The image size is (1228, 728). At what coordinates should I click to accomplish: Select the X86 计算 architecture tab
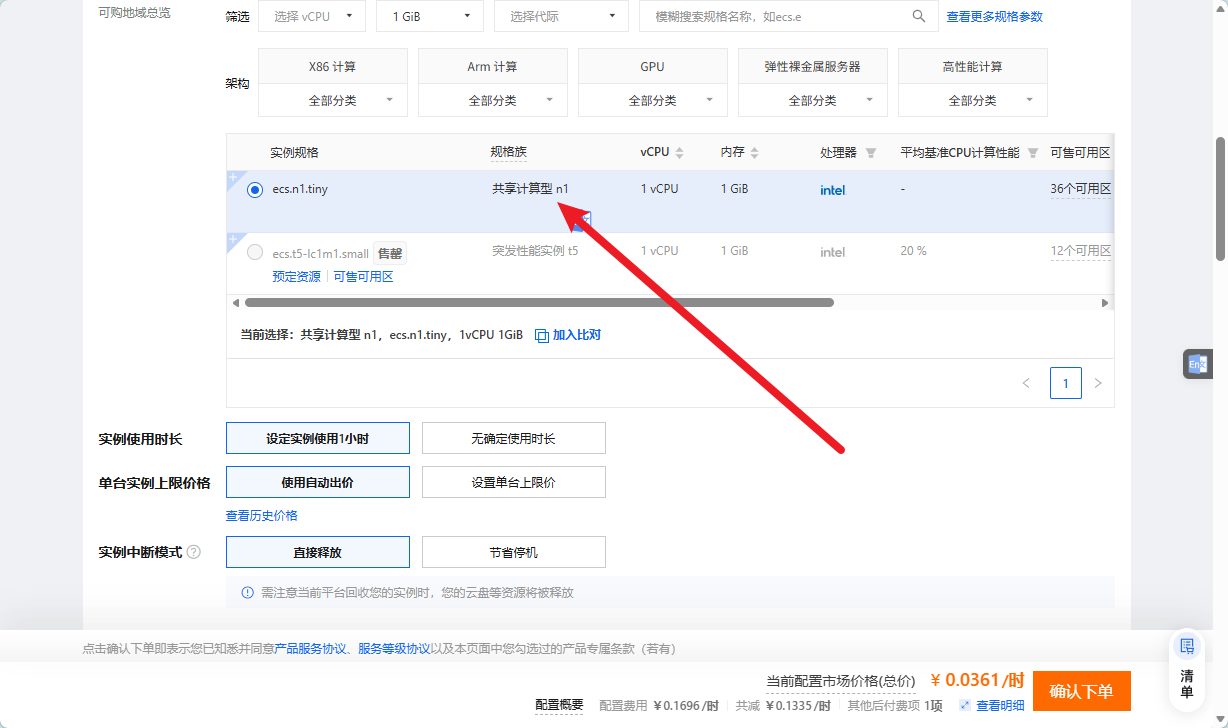point(333,66)
